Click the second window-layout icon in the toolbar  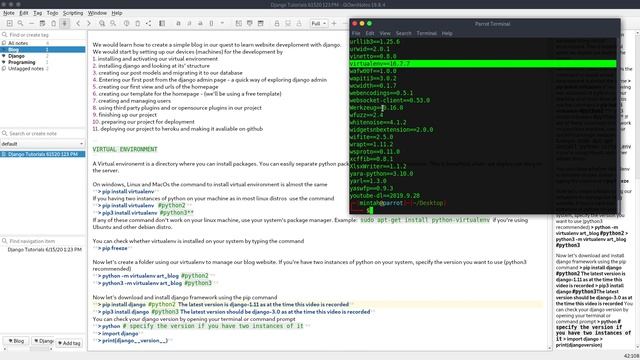250,24
